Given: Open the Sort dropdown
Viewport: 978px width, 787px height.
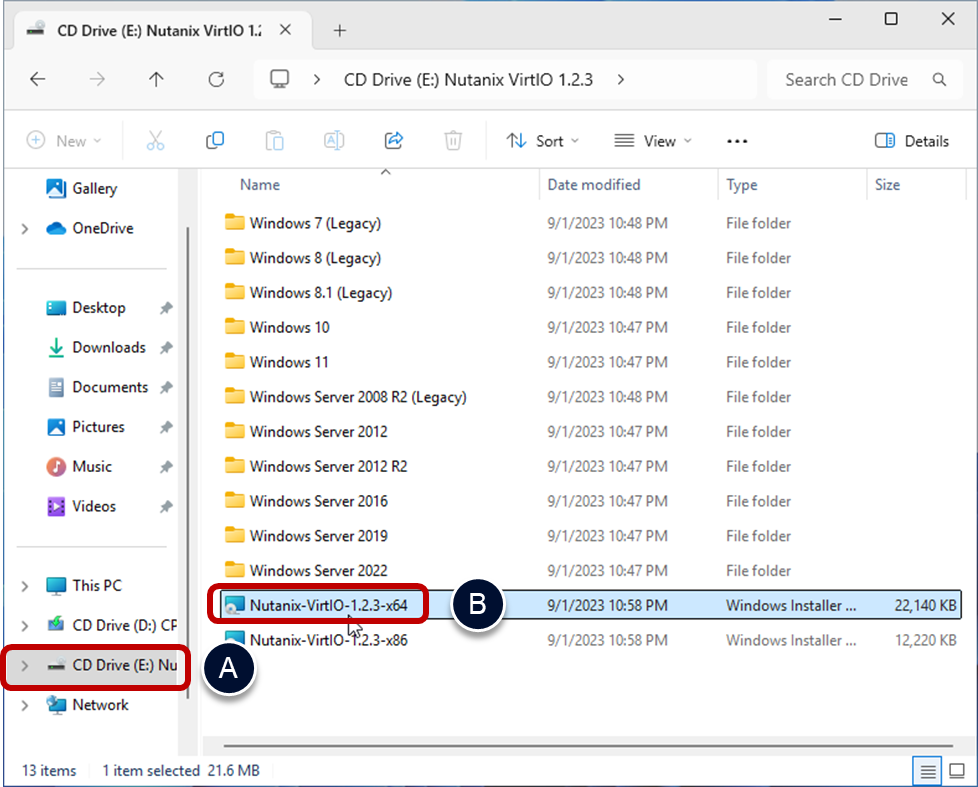Looking at the screenshot, I should (x=543, y=141).
